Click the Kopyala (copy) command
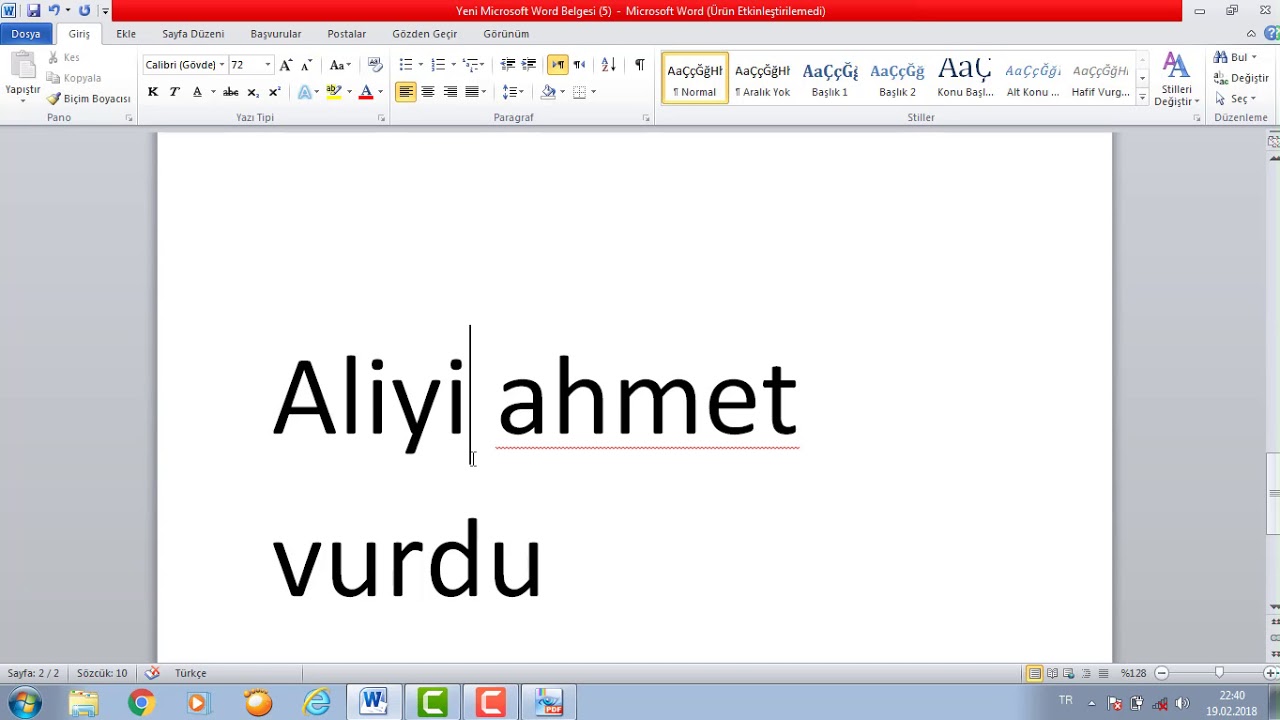The height and width of the screenshot is (720, 1280). 74,78
